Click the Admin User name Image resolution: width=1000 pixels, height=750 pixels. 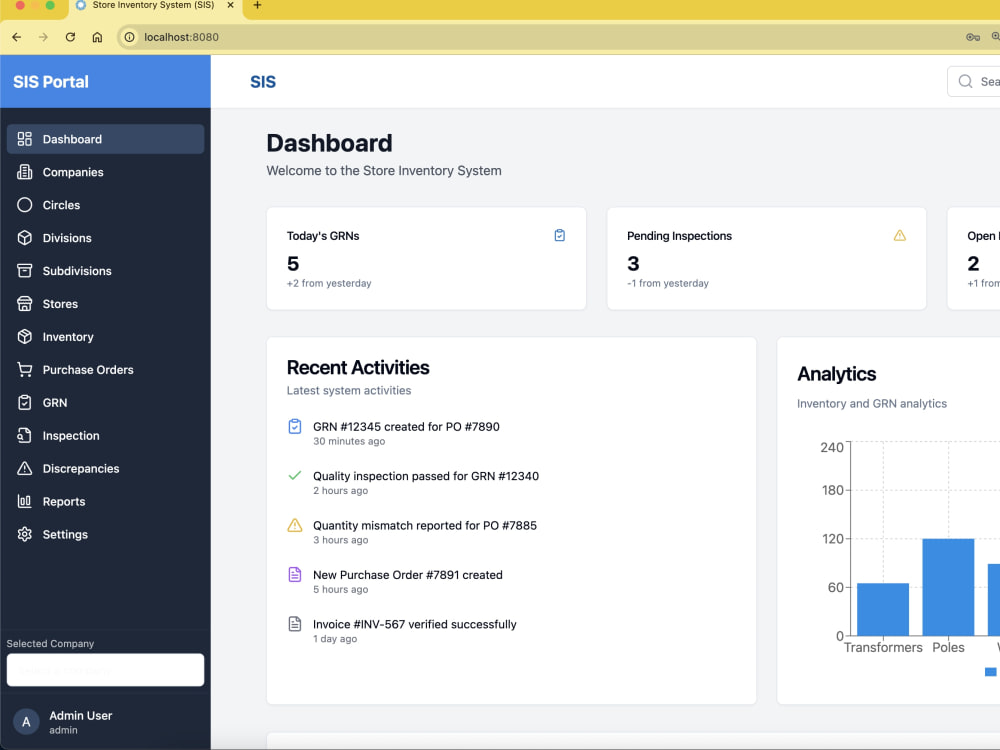(80, 716)
